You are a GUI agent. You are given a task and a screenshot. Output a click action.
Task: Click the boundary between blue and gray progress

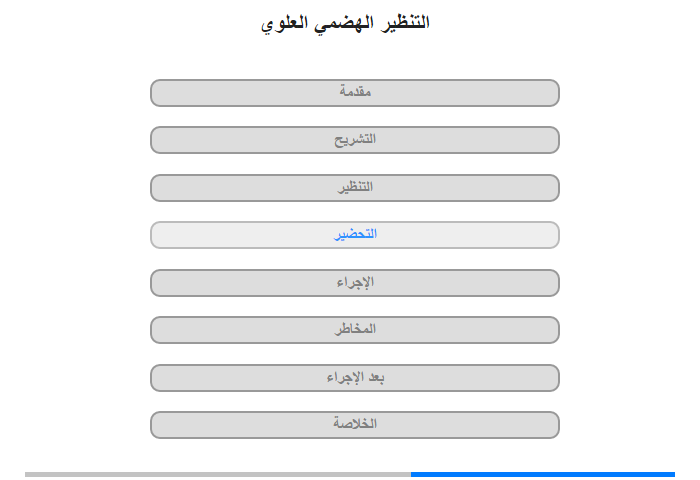coord(411,474)
